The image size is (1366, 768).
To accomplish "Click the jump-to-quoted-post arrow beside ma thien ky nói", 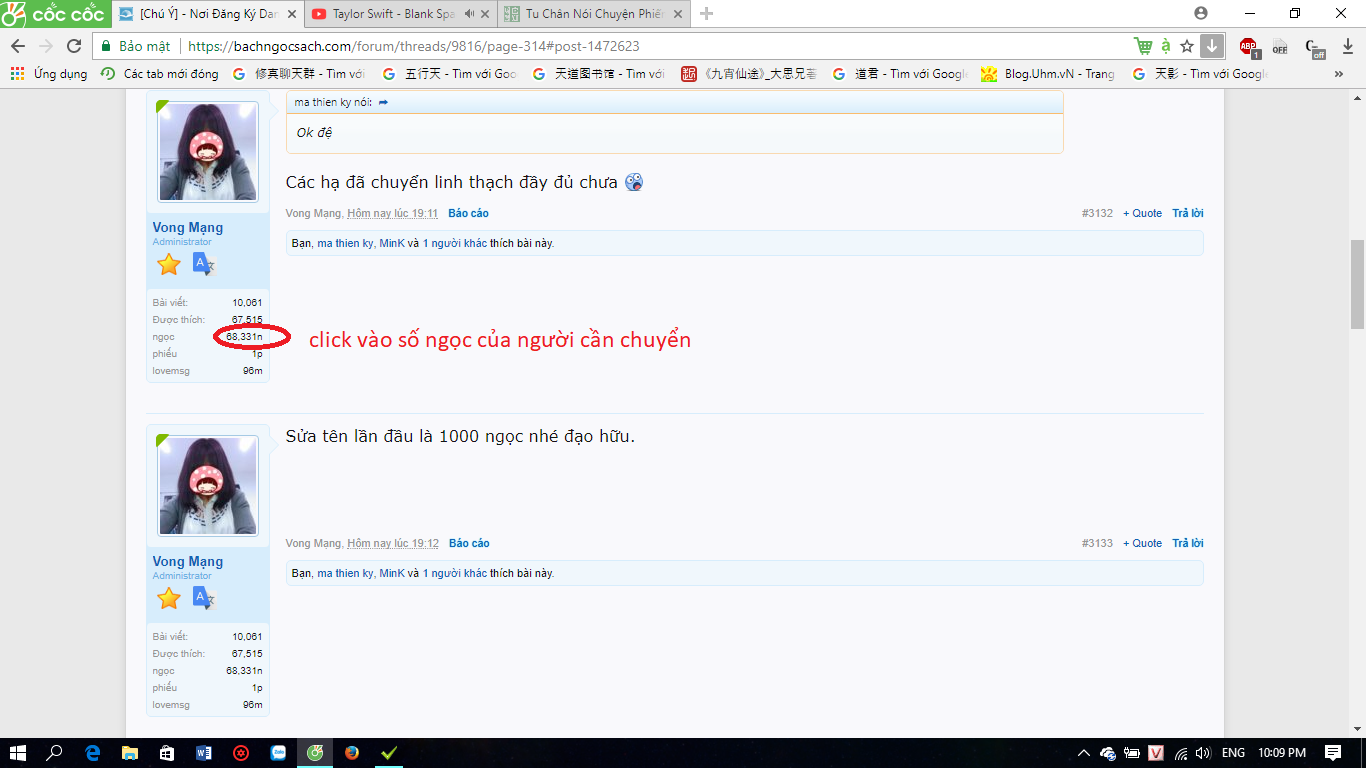I will pyautogui.click(x=383, y=102).
